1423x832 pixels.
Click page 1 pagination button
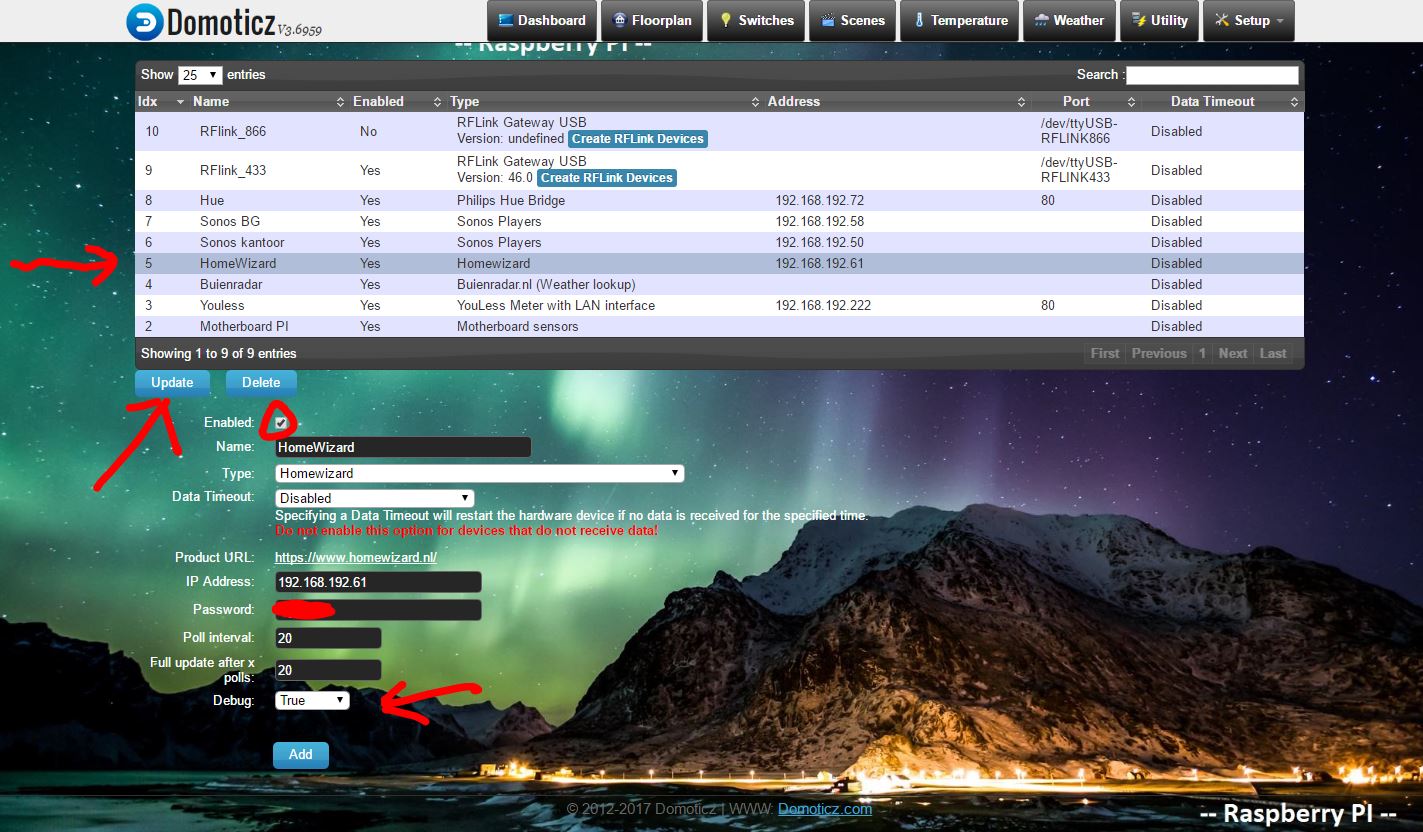pos(1202,353)
